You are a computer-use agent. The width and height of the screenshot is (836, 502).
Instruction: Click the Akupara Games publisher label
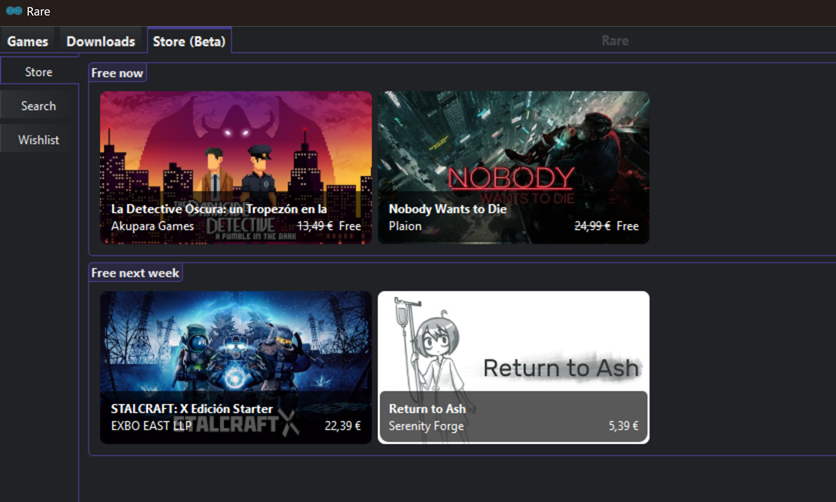(x=152, y=226)
